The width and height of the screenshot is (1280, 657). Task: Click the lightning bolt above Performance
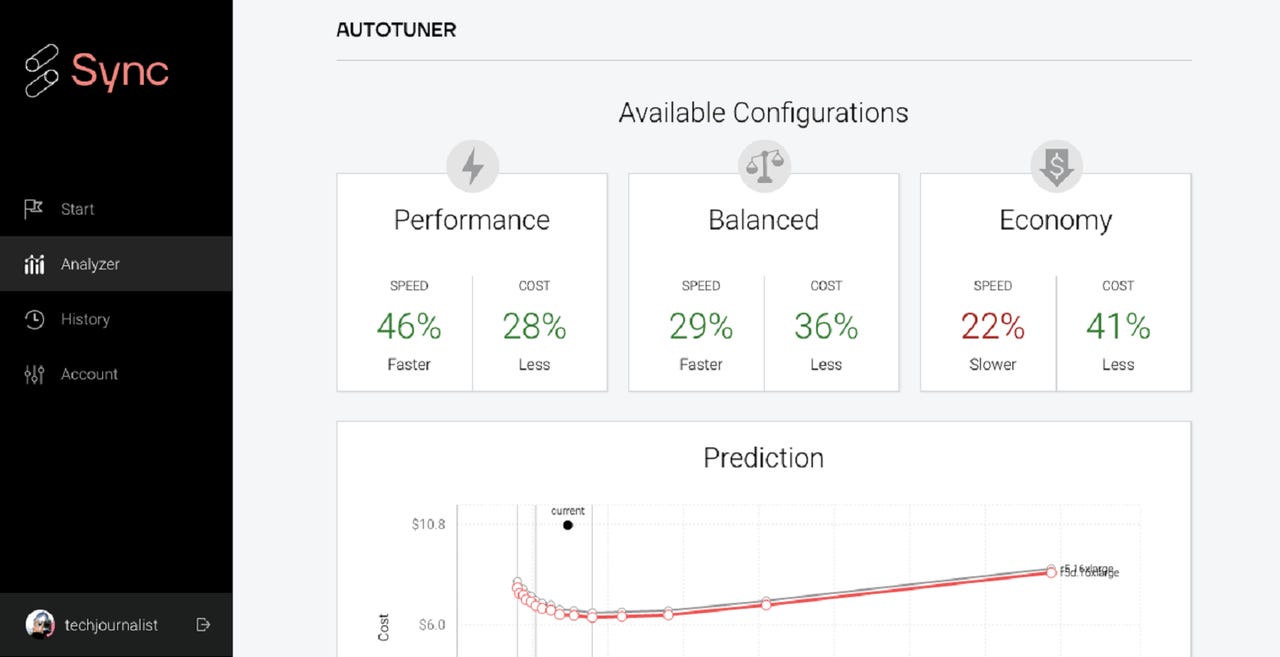point(472,165)
